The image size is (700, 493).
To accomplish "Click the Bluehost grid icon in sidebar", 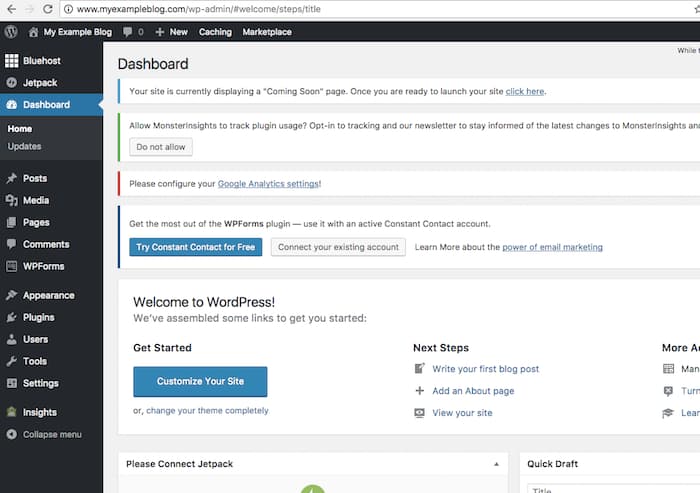I will pyautogui.click(x=12, y=61).
